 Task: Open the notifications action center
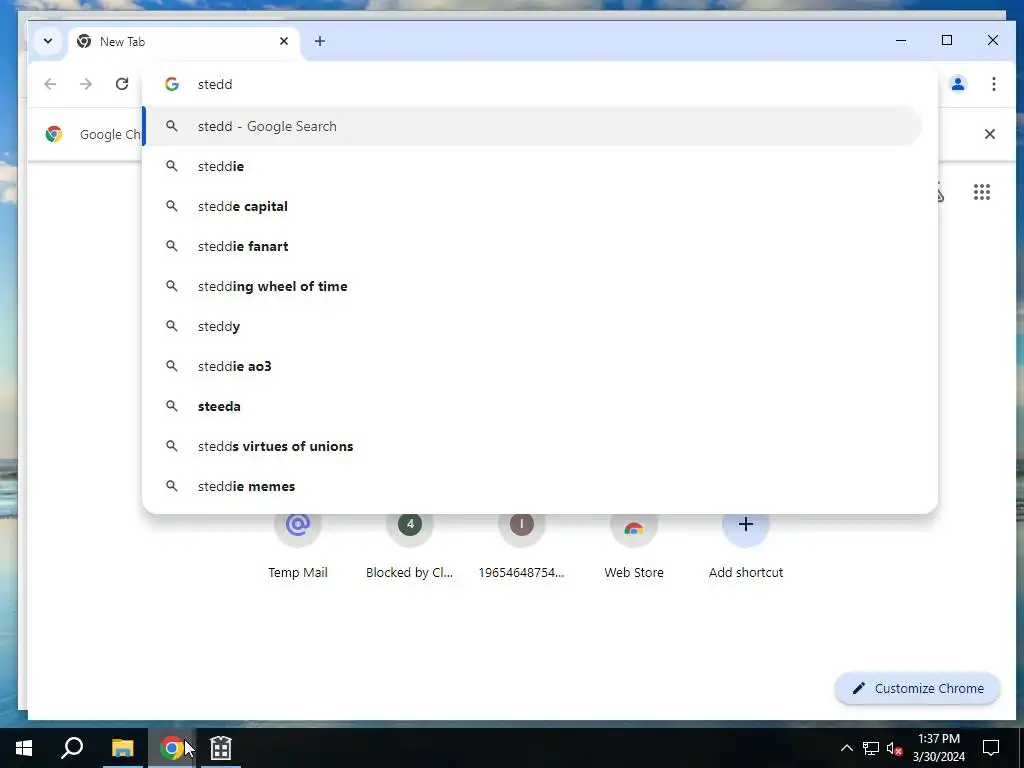[x=991, y=748]
